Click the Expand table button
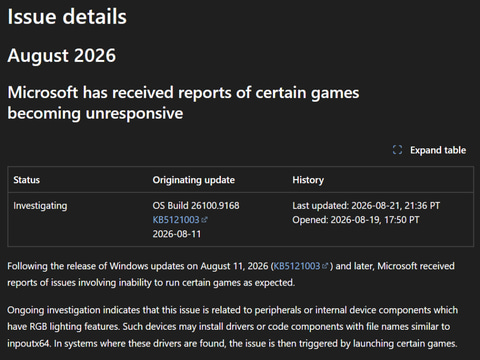Image resolution: width=480 pixels, height=360 pixels. coord(429,150)
